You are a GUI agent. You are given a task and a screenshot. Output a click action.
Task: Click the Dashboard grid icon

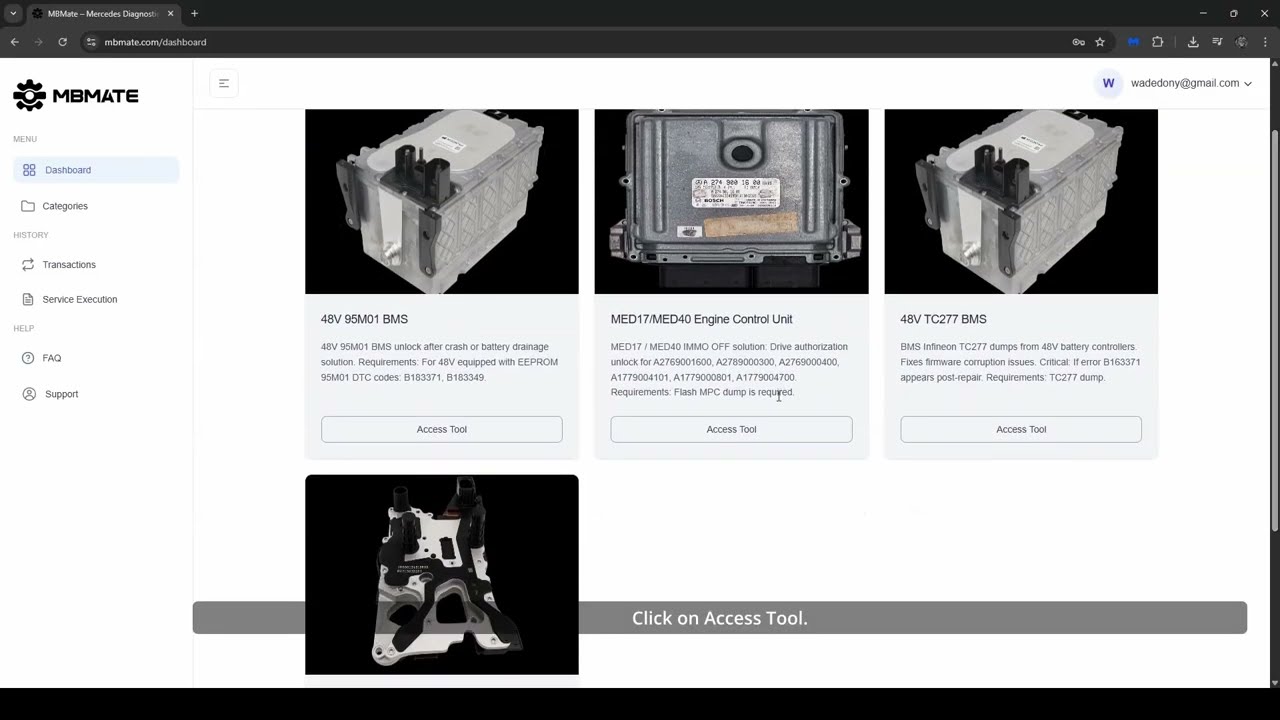(x=29, y=170)
